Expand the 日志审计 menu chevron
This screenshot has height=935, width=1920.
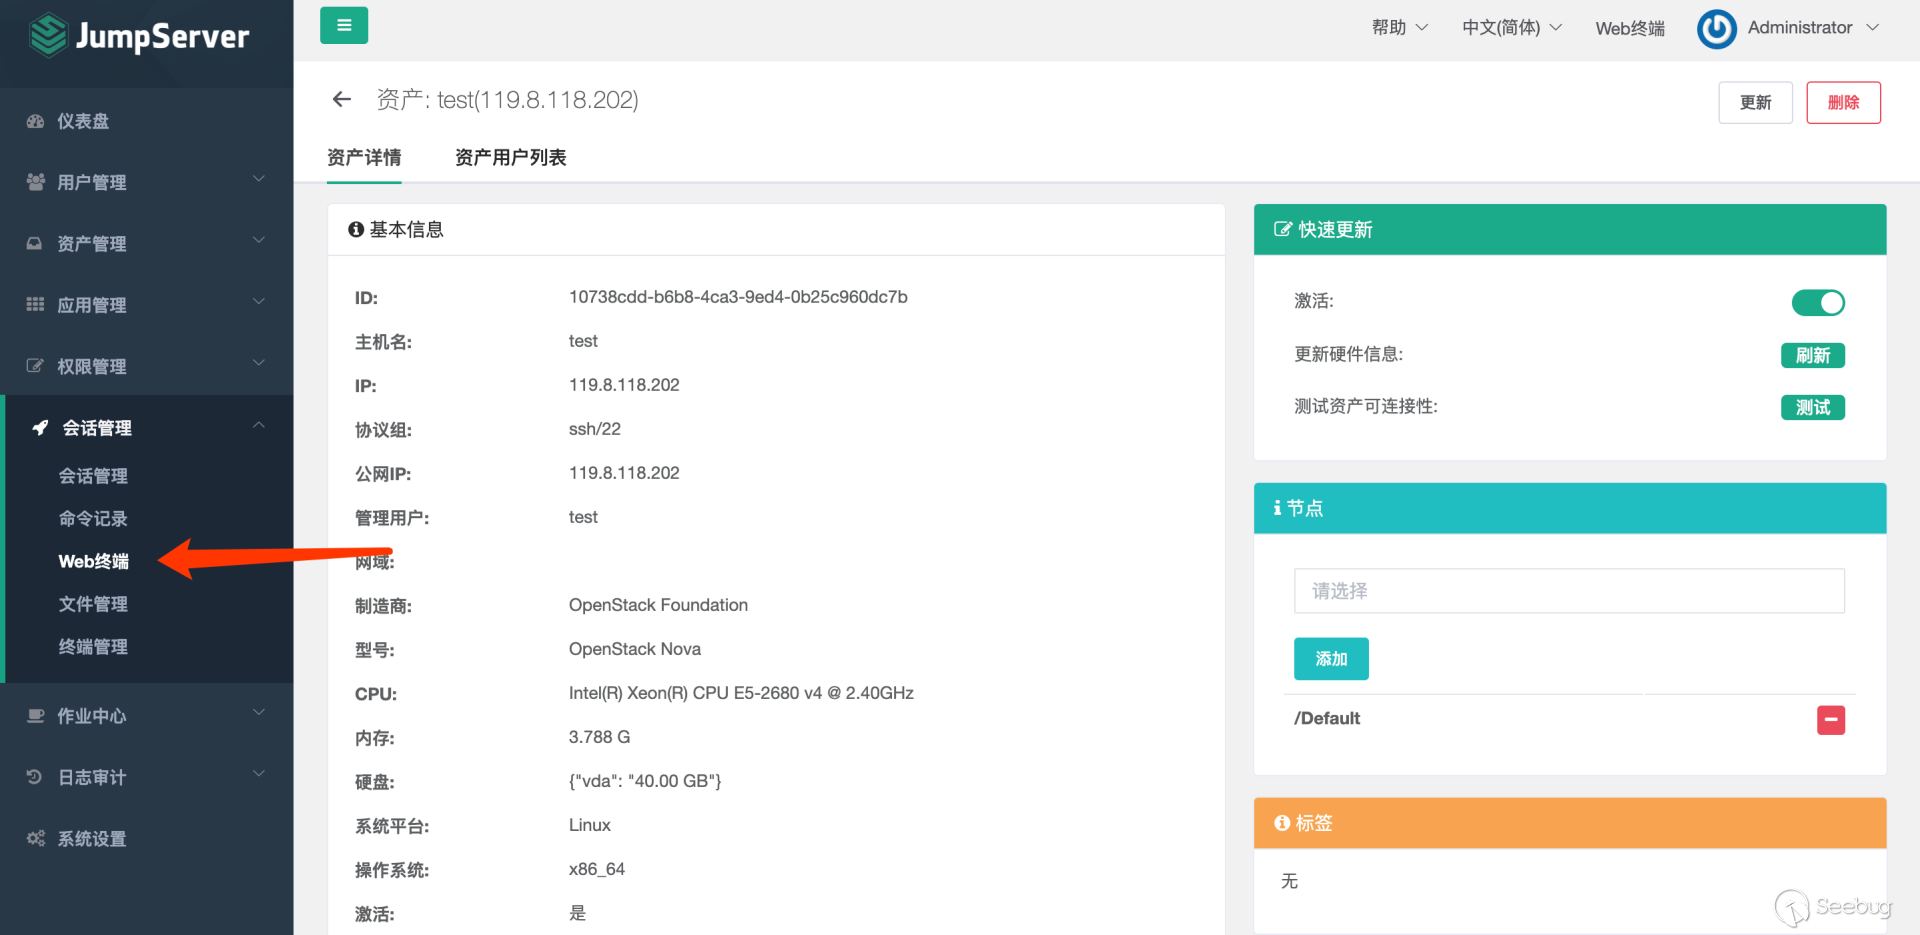[x=259, y=774]
